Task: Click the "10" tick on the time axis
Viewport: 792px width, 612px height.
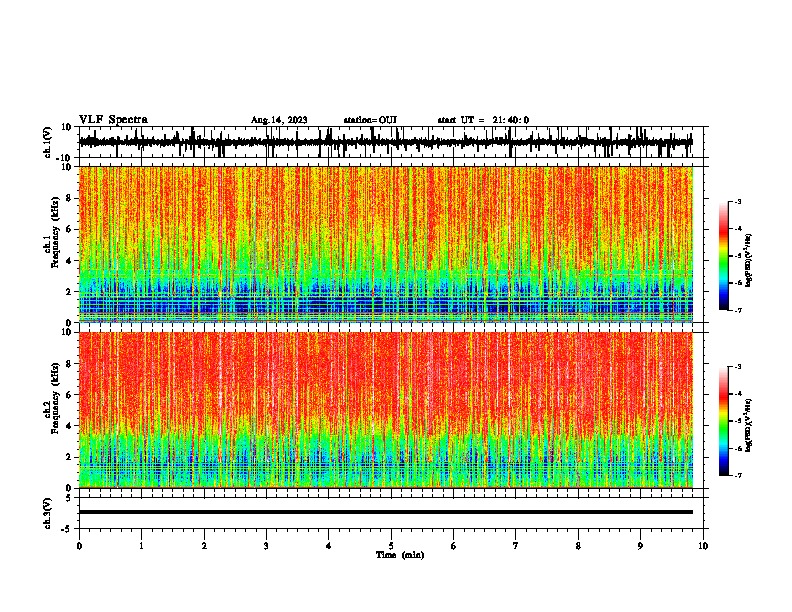Action: 703,546
